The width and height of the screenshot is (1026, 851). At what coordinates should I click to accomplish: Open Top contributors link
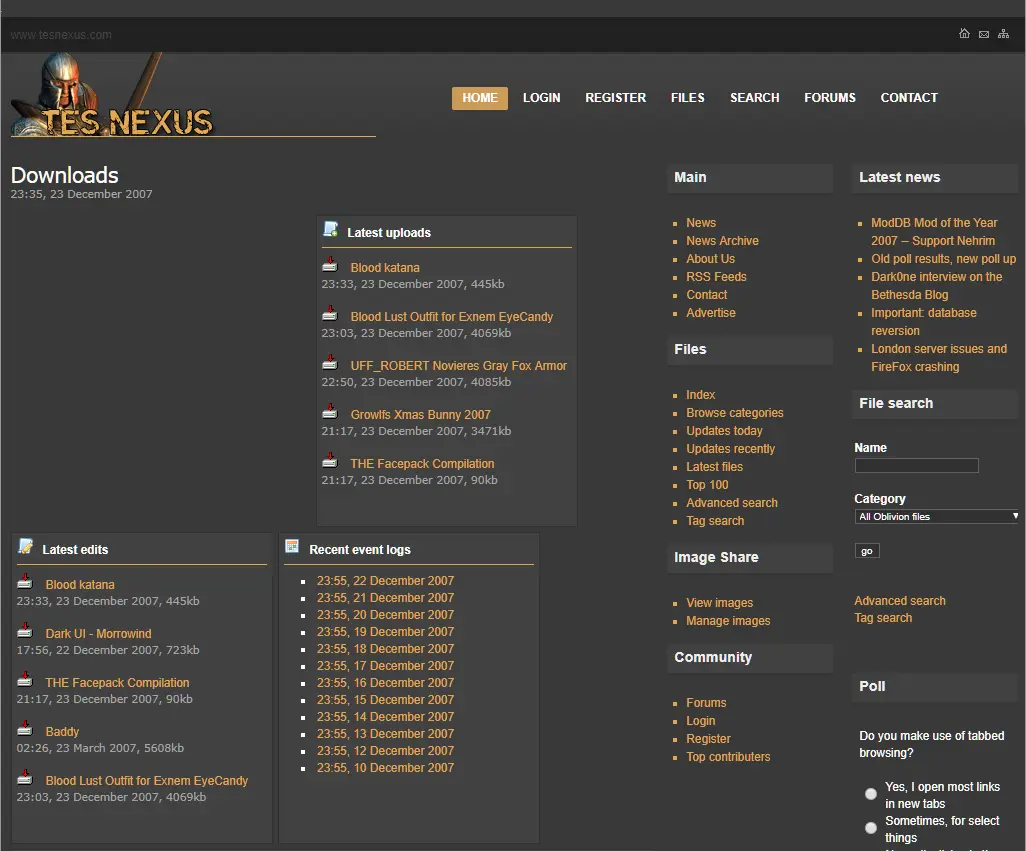click(728, 757)
